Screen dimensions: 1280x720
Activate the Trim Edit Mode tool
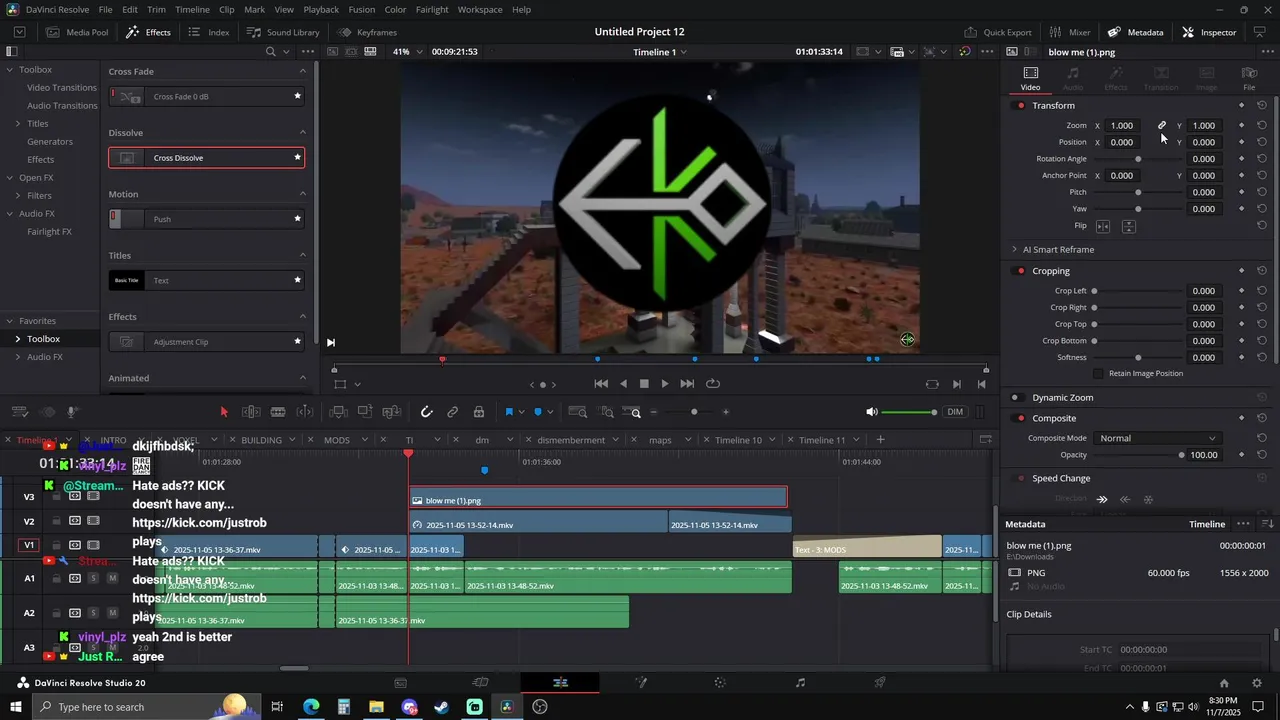(x=251, y=412)
